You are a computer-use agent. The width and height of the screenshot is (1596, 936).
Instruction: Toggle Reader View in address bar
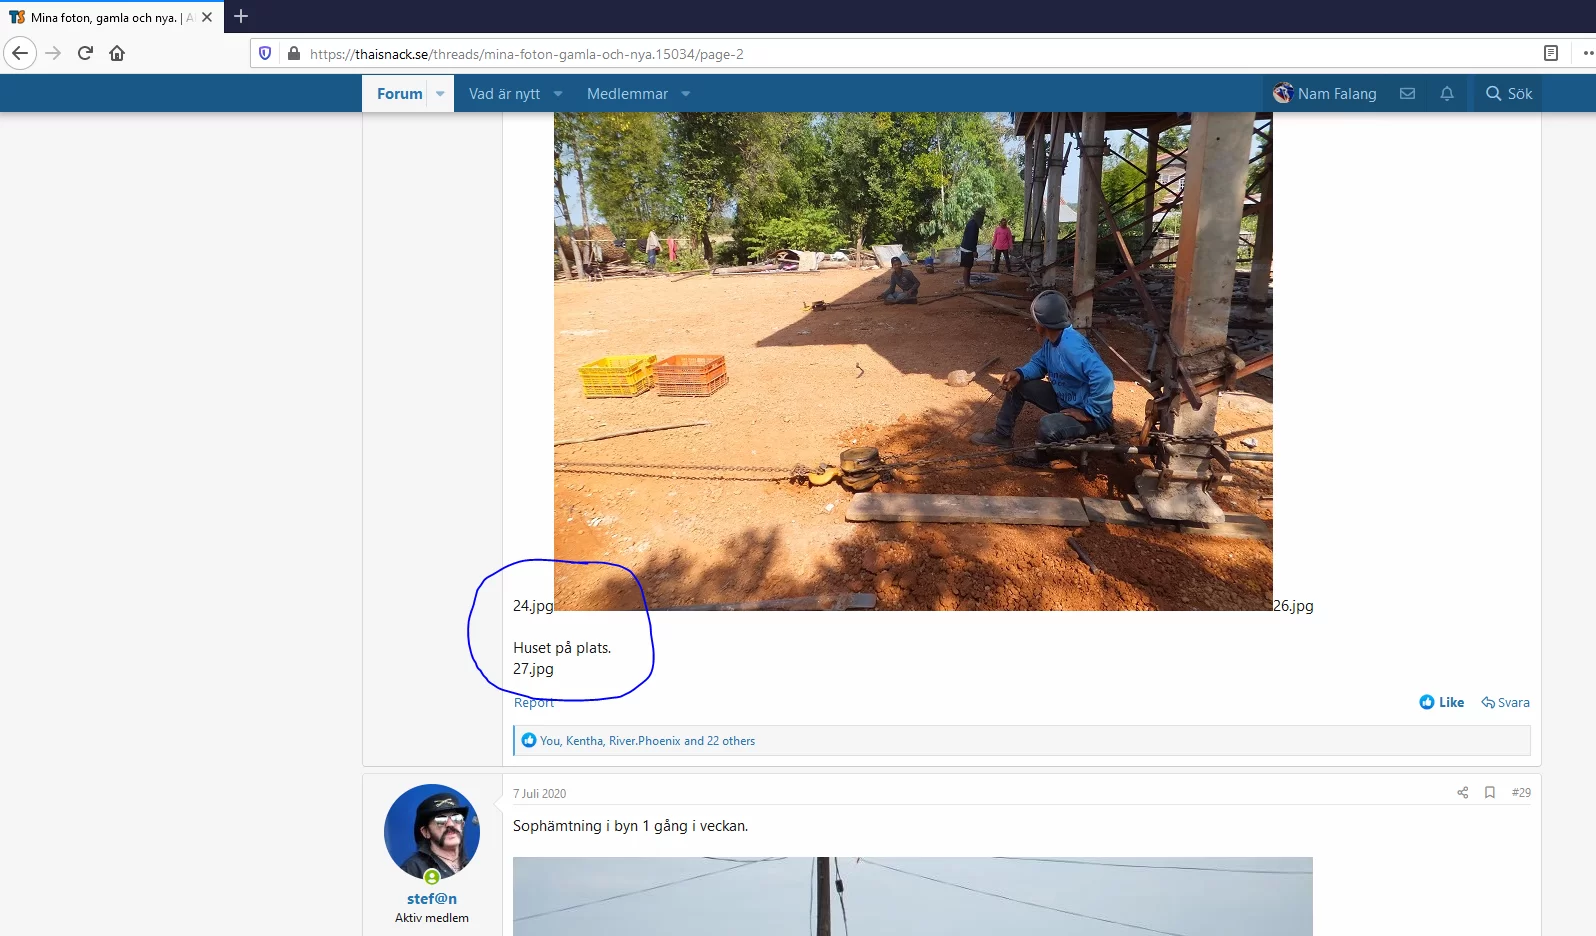click(x=1550, y=53)
